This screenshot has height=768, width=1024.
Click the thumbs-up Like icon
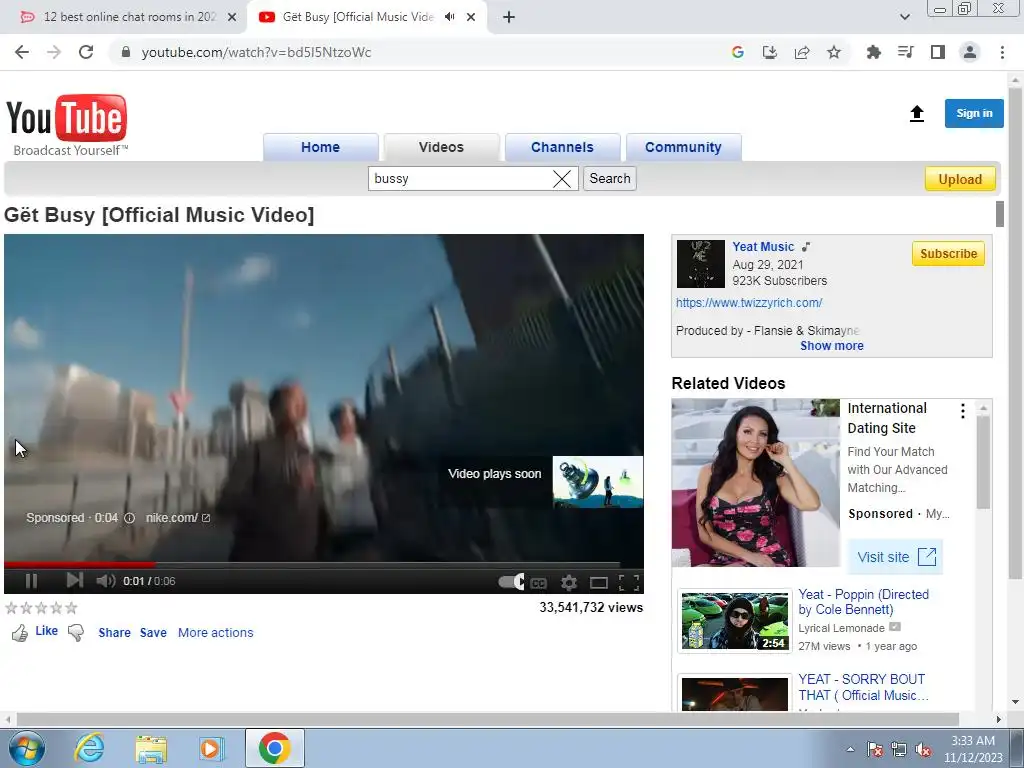20,633
